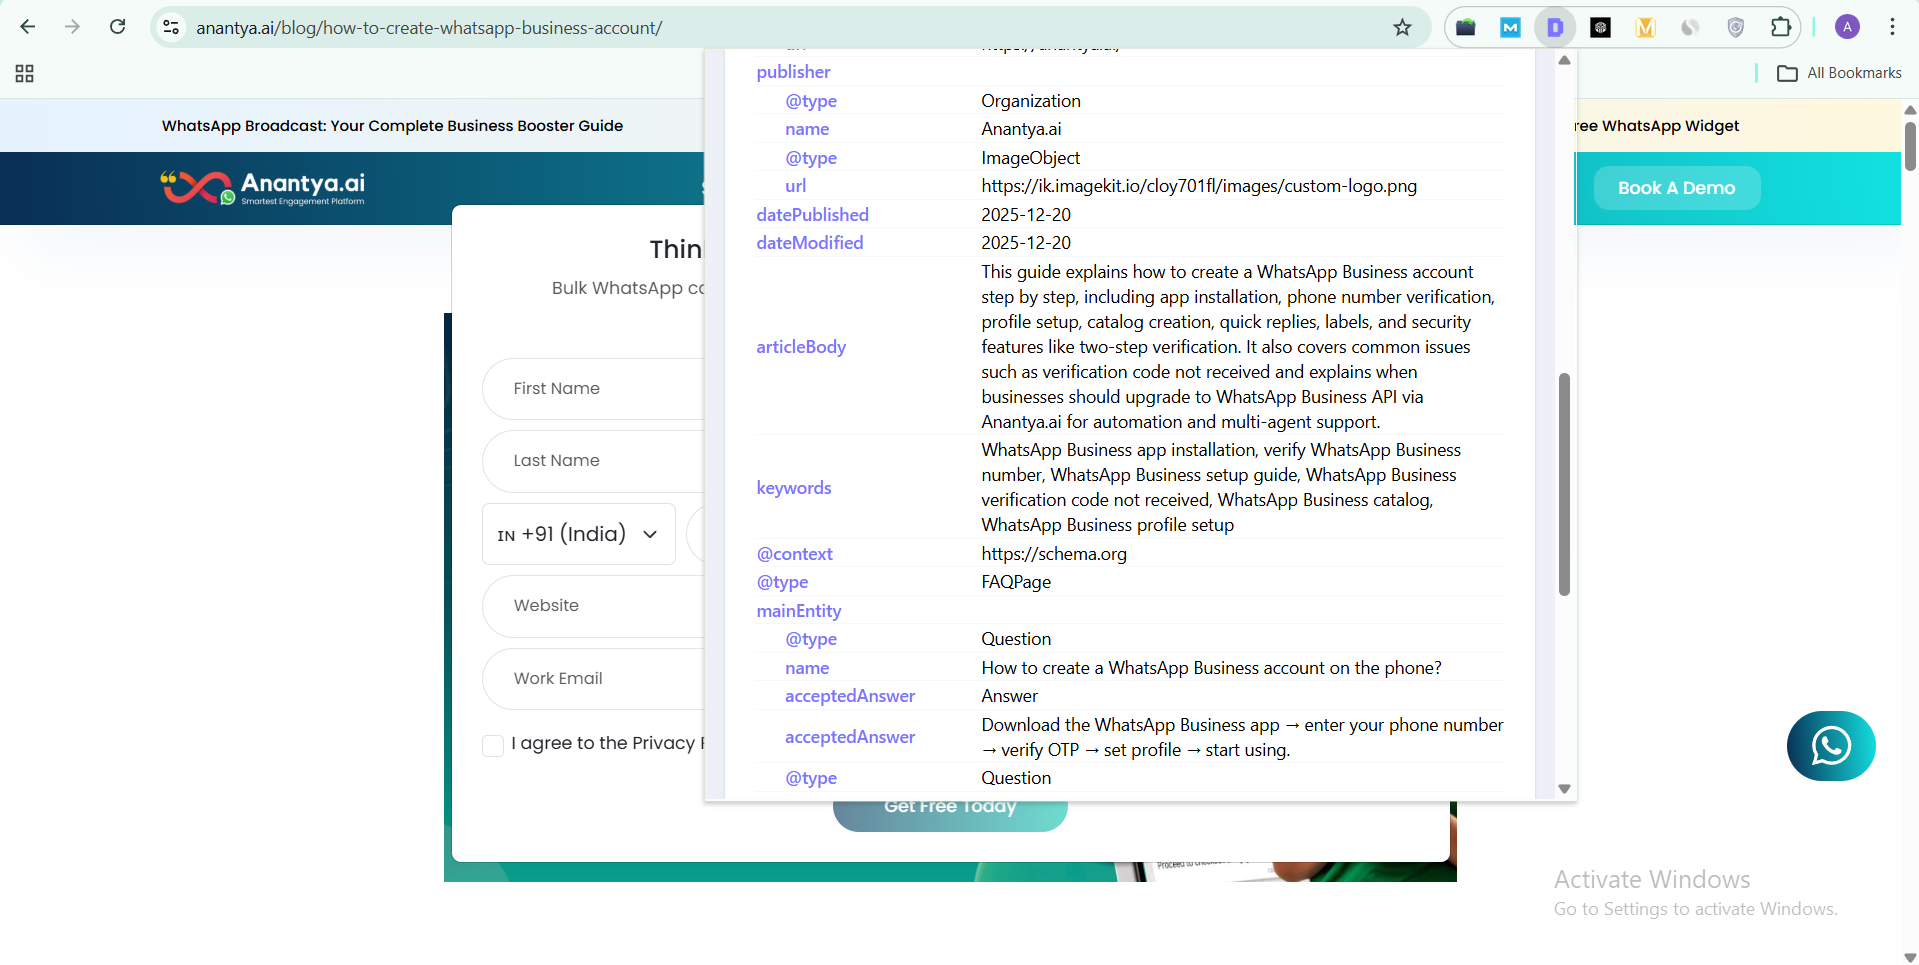Viewport: 1919px width, 965px height.
Task: Open the Extensions puzzle menu
Action: click(1780, 27)
